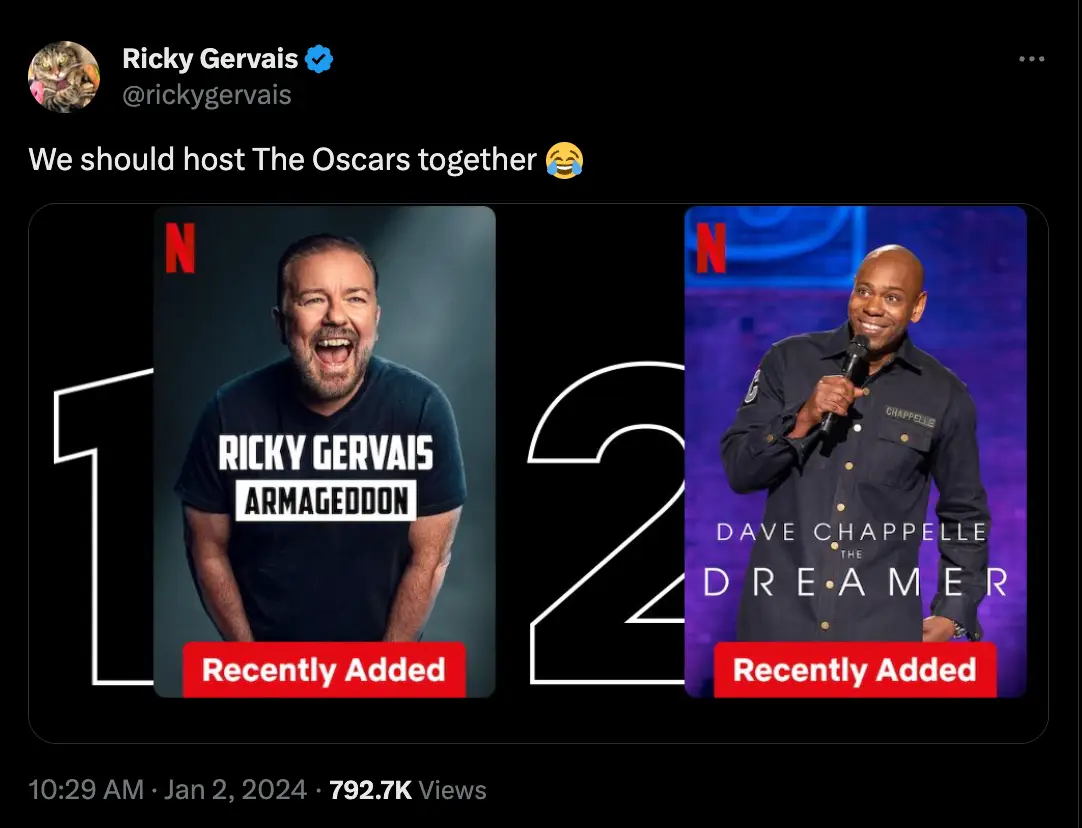Open the 10:29 AM Jan 2, 2024 timestamp
Viewport: 1082px width, 828px height.
click(x=168, y=790)
